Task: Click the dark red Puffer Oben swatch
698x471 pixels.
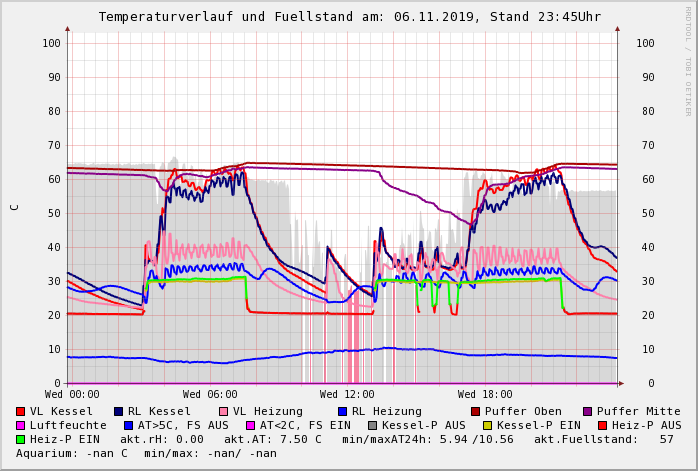Action: (476, 411)
